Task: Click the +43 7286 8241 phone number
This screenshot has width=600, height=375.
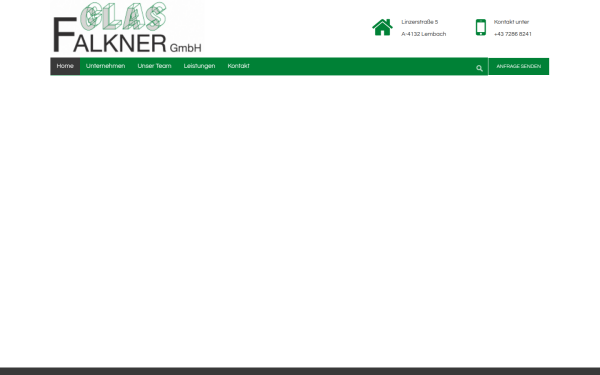Action: coord(513,34)
